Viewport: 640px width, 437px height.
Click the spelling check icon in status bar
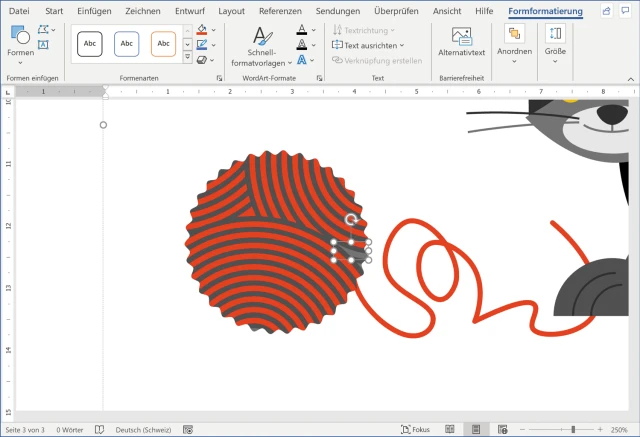click(99, 429)
